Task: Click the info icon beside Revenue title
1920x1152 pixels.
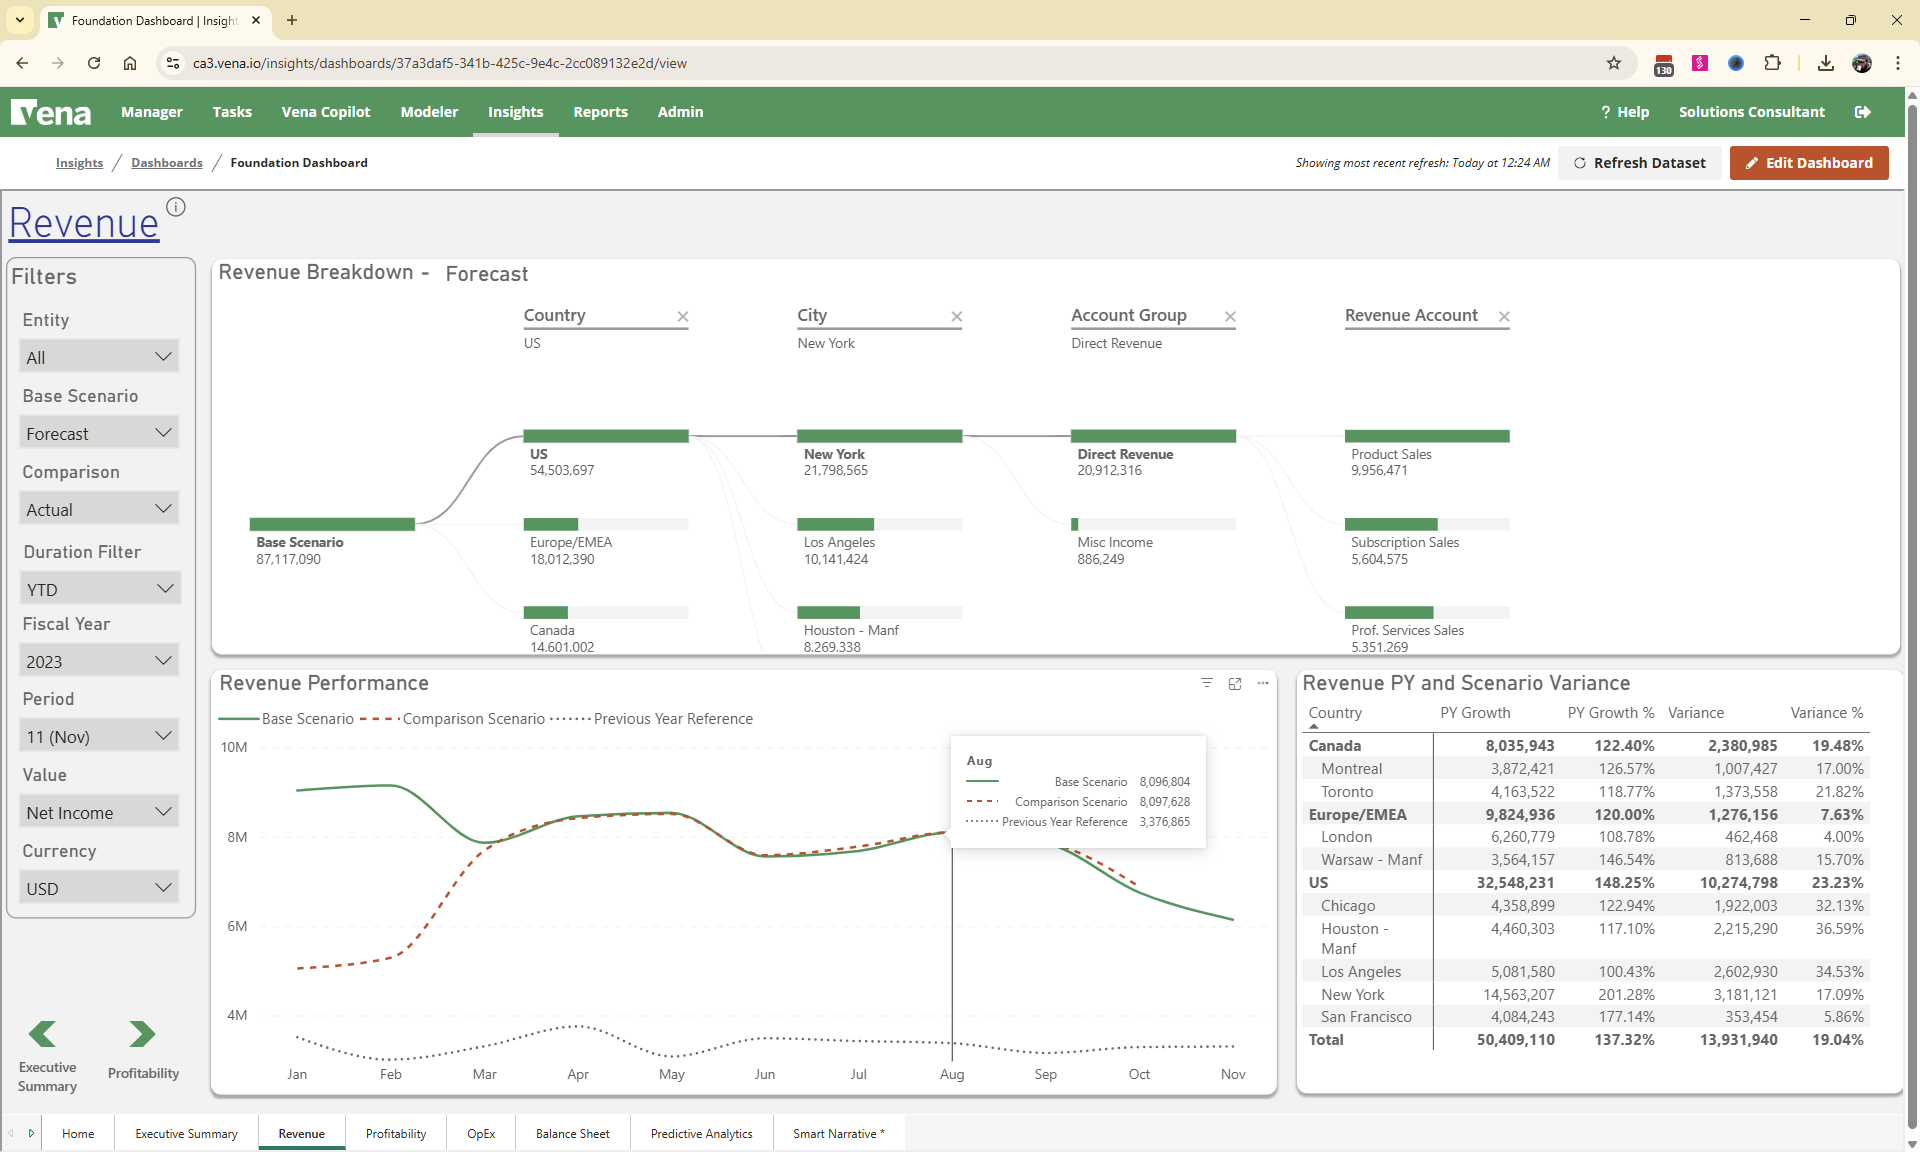Action: (176, 207)
